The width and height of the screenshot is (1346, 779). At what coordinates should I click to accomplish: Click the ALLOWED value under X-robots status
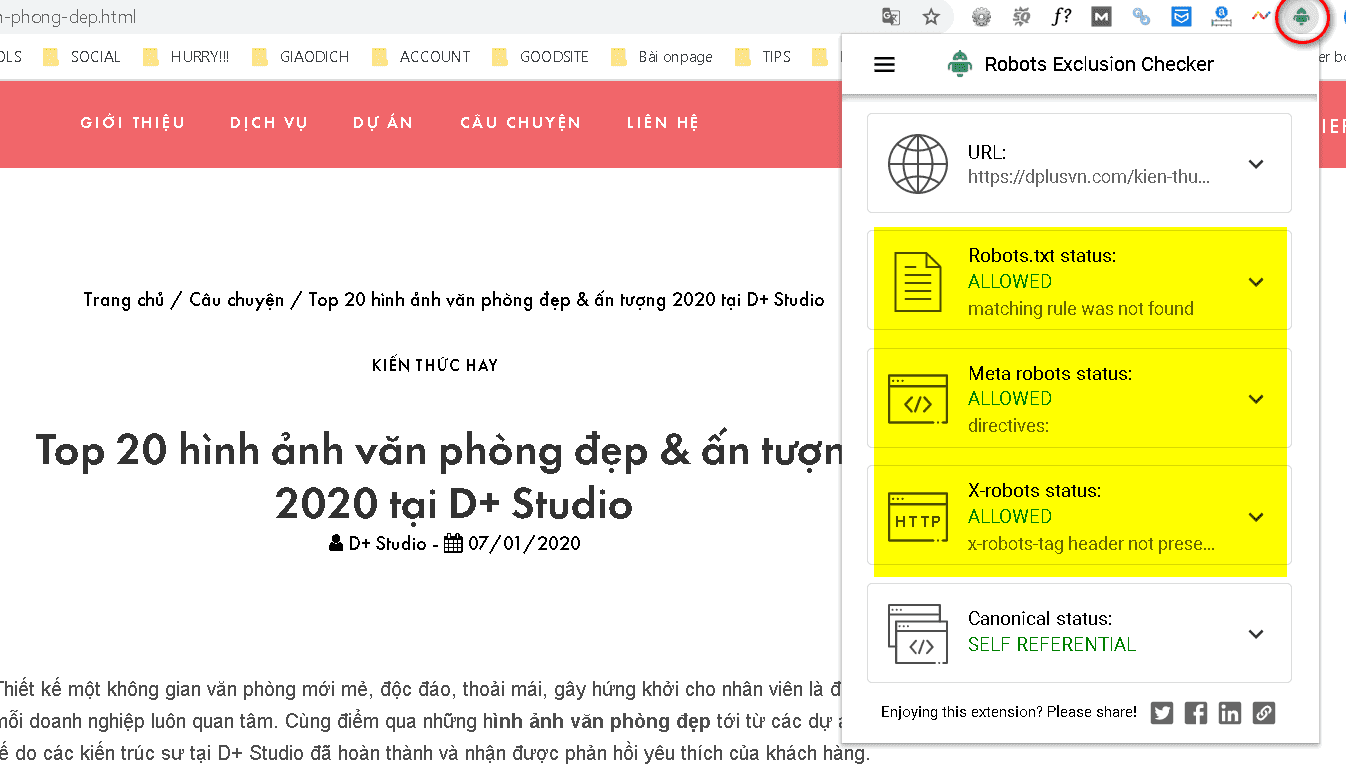click(1010, 517)
